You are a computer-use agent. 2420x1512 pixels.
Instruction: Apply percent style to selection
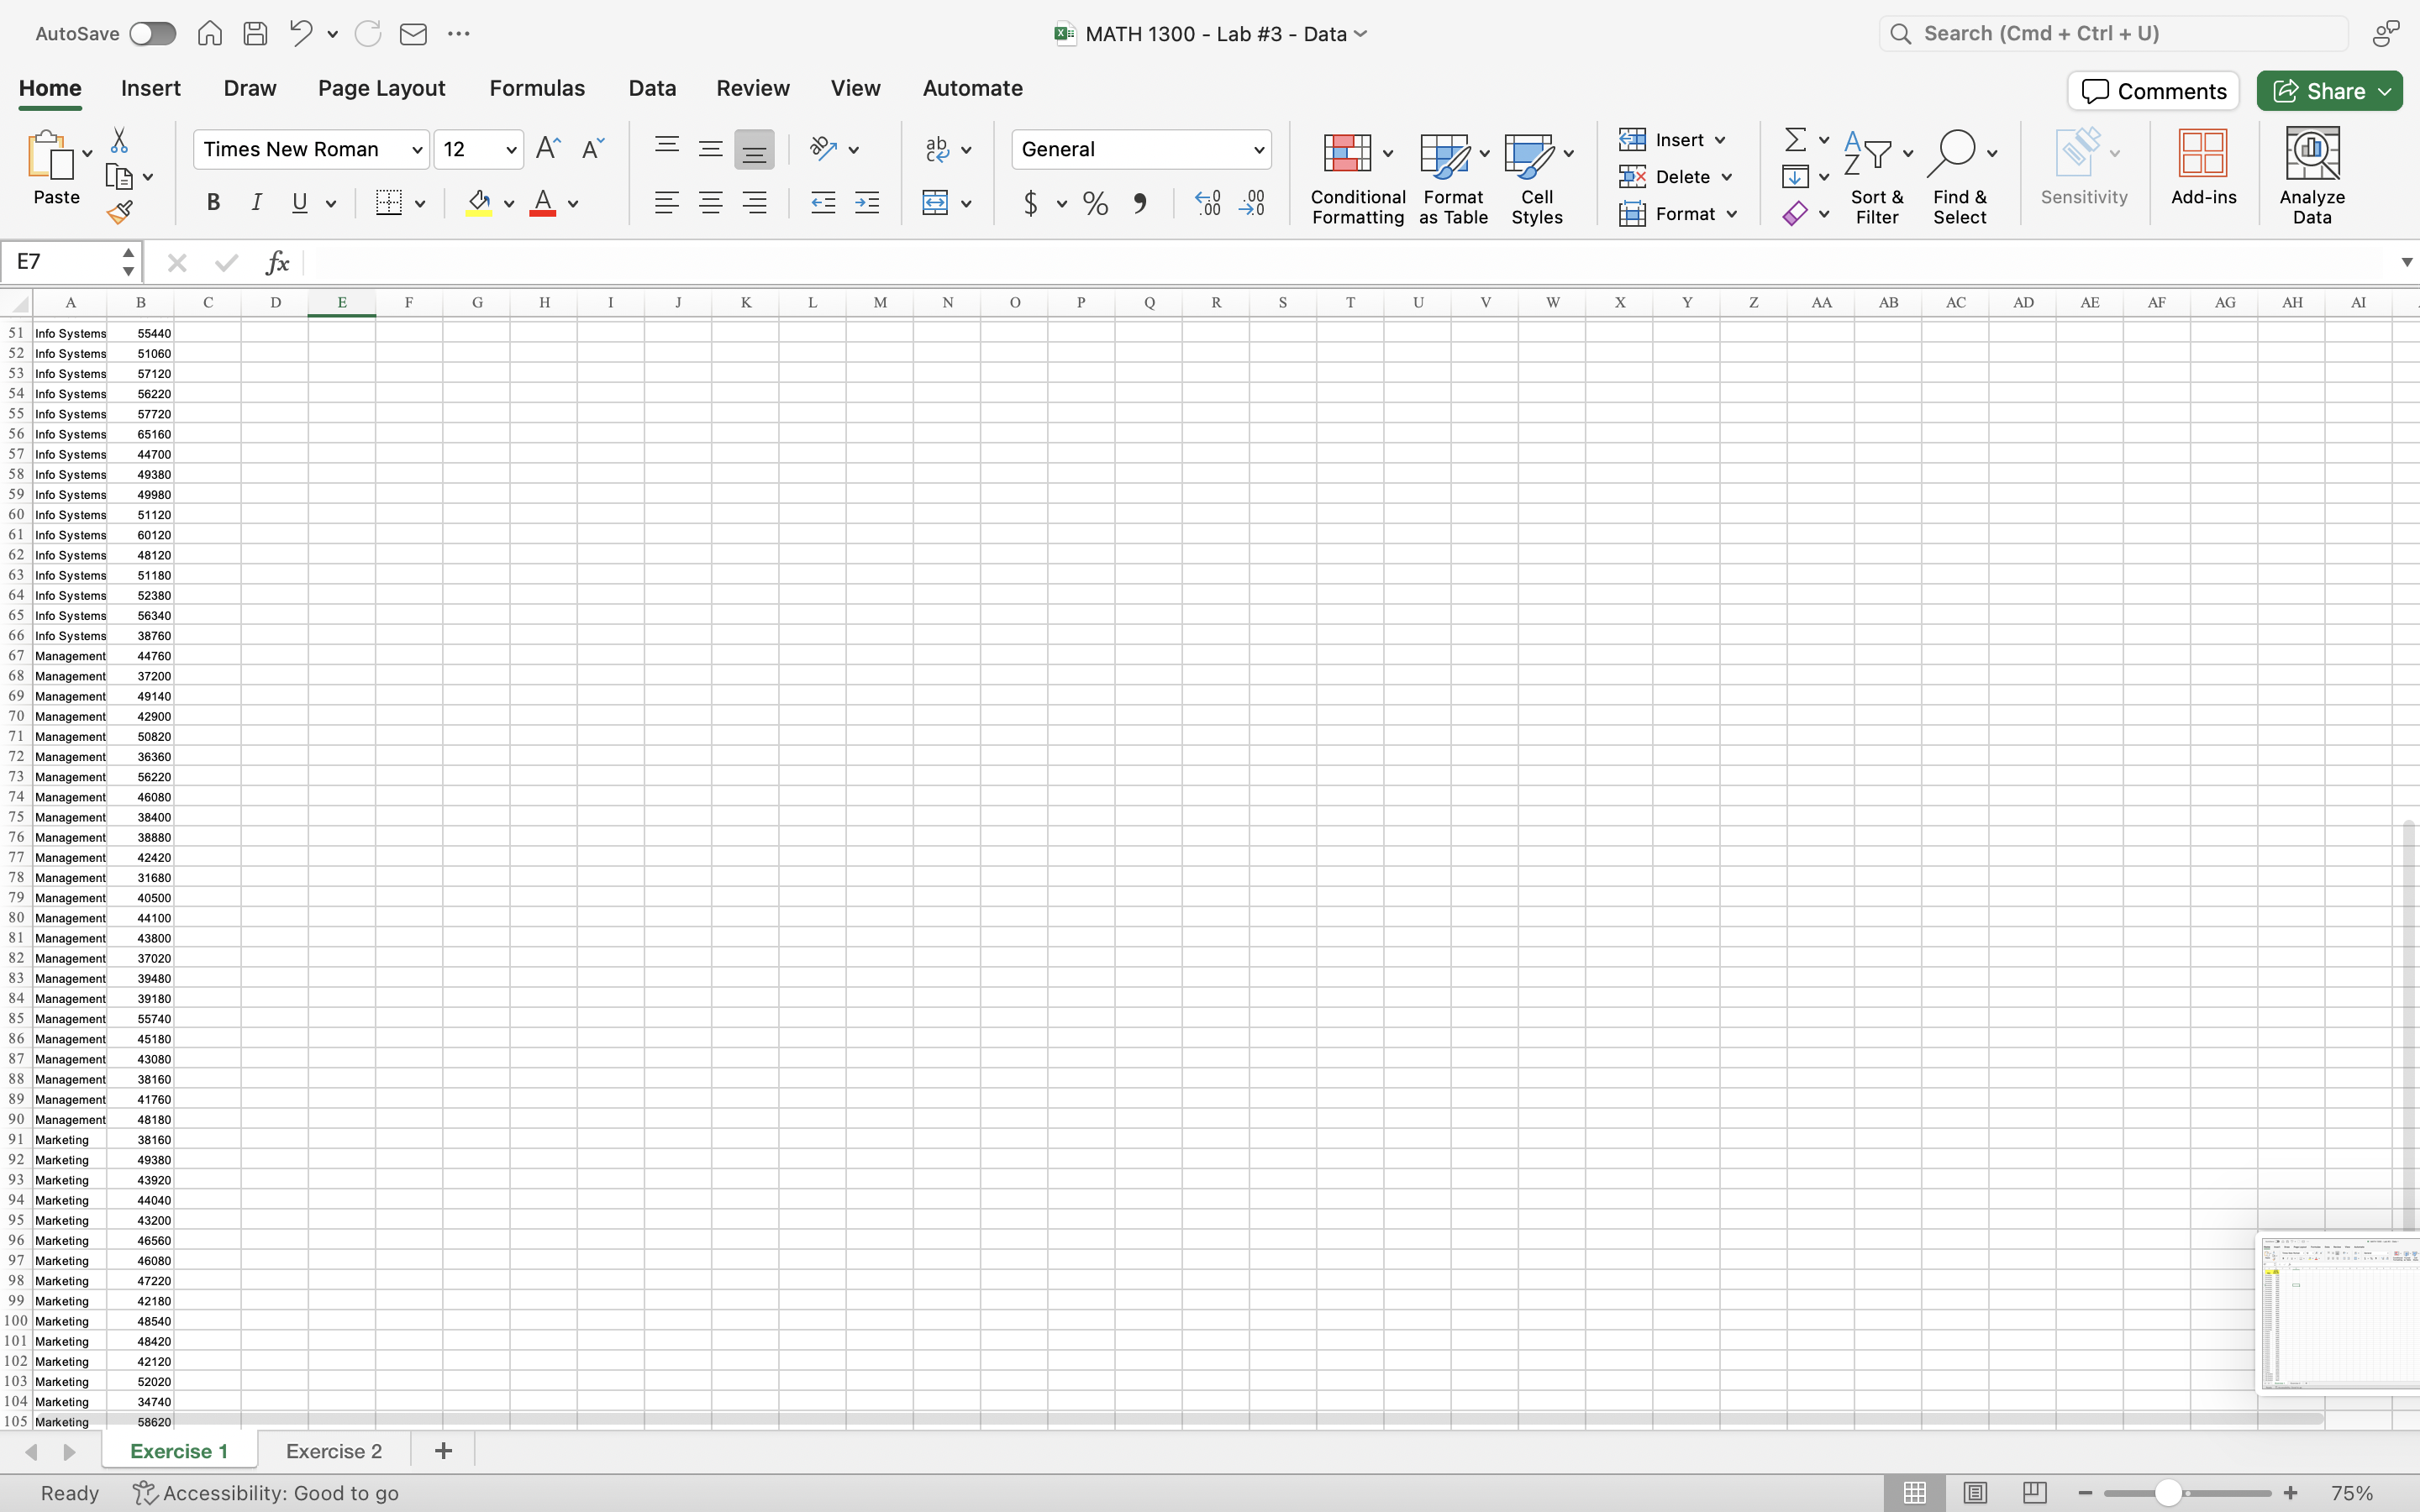point(1094,203)
